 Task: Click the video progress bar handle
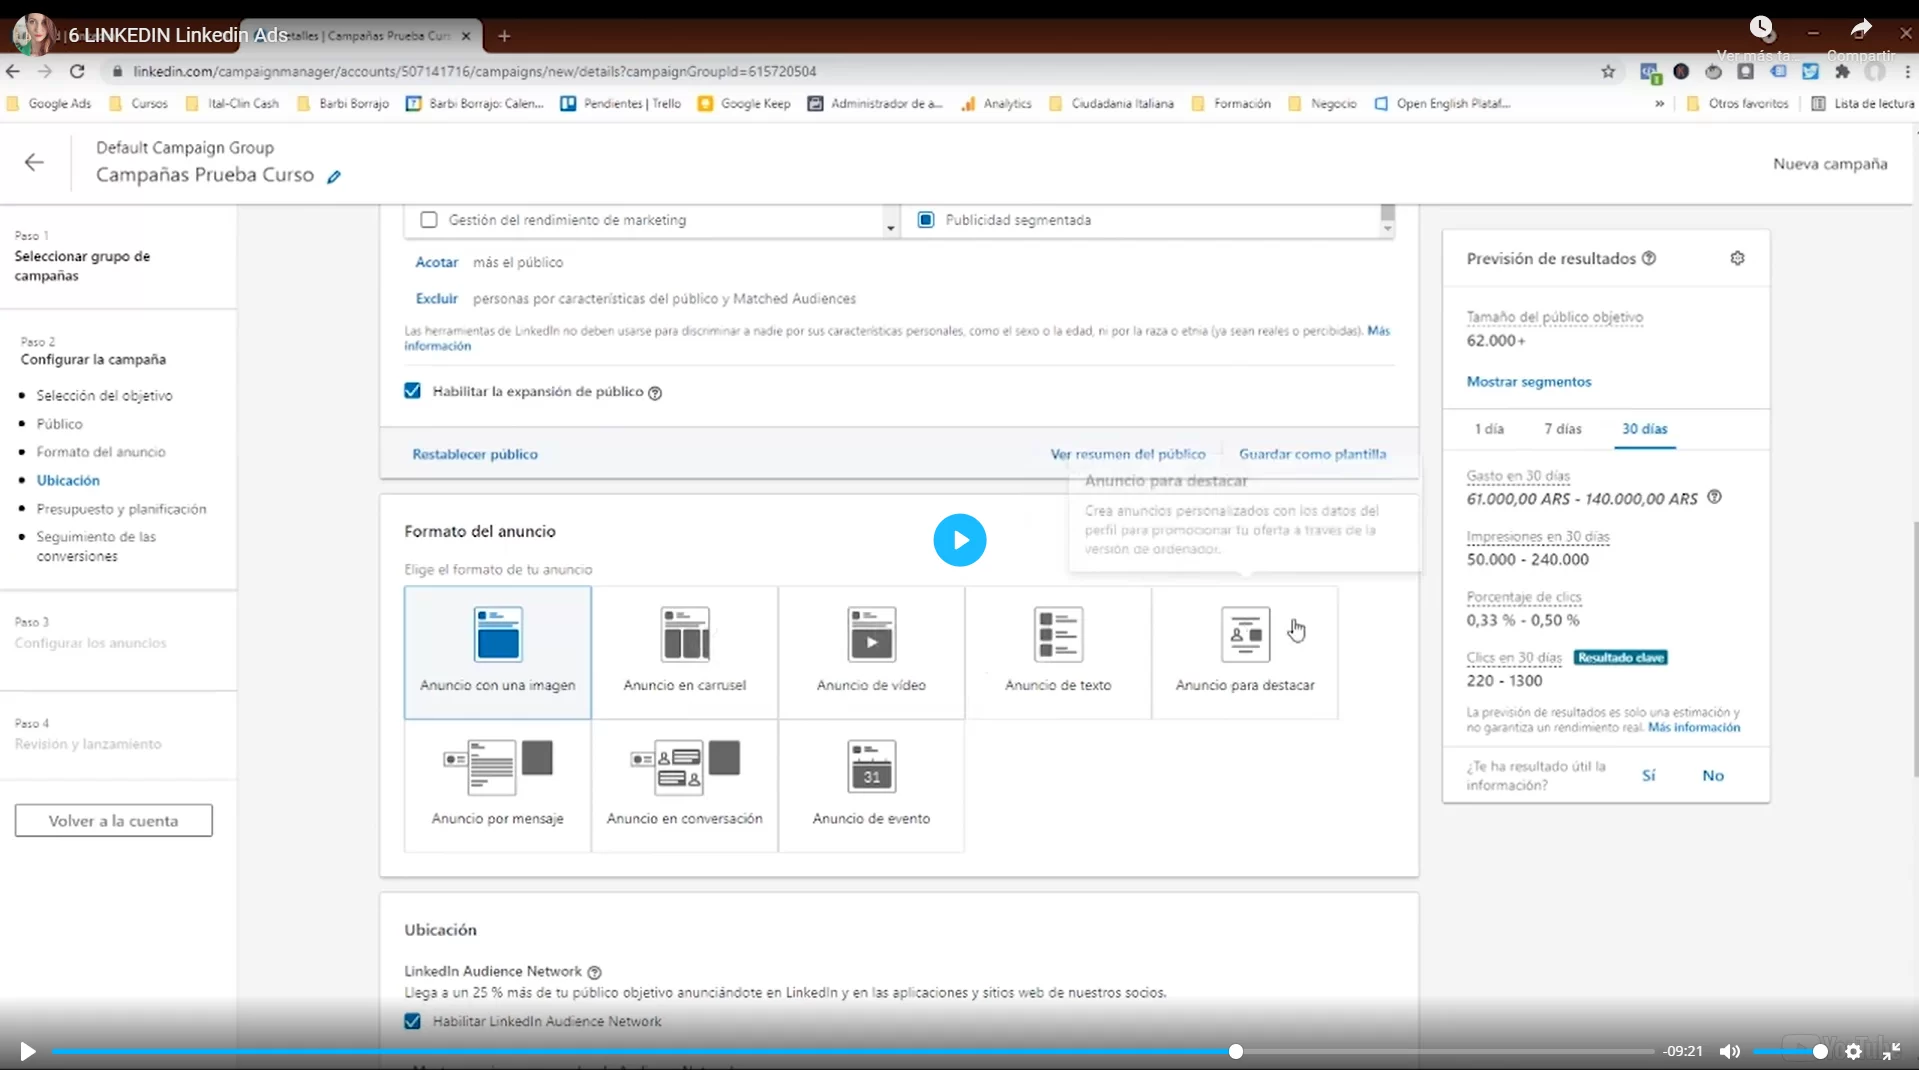pos(1236,1051)
